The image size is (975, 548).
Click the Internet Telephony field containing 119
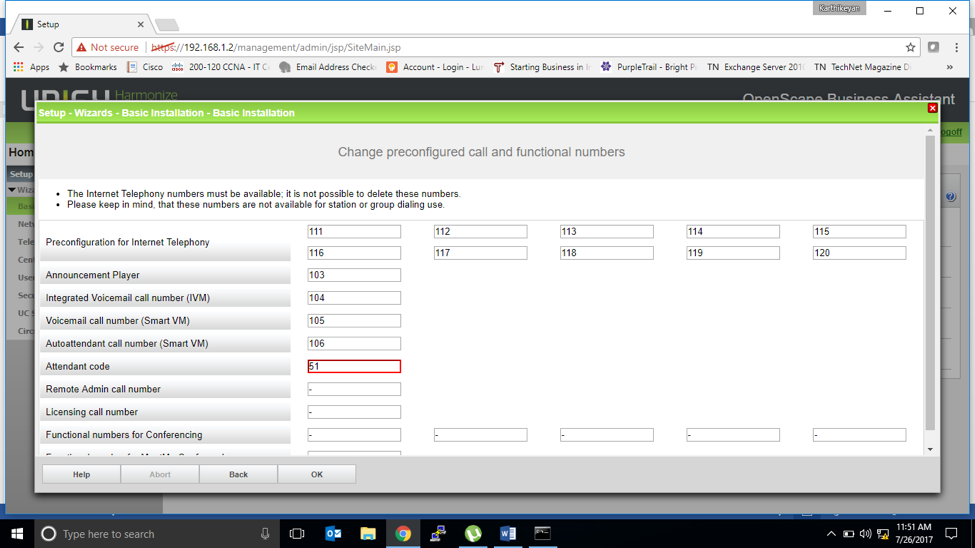(x=732, y=253)
